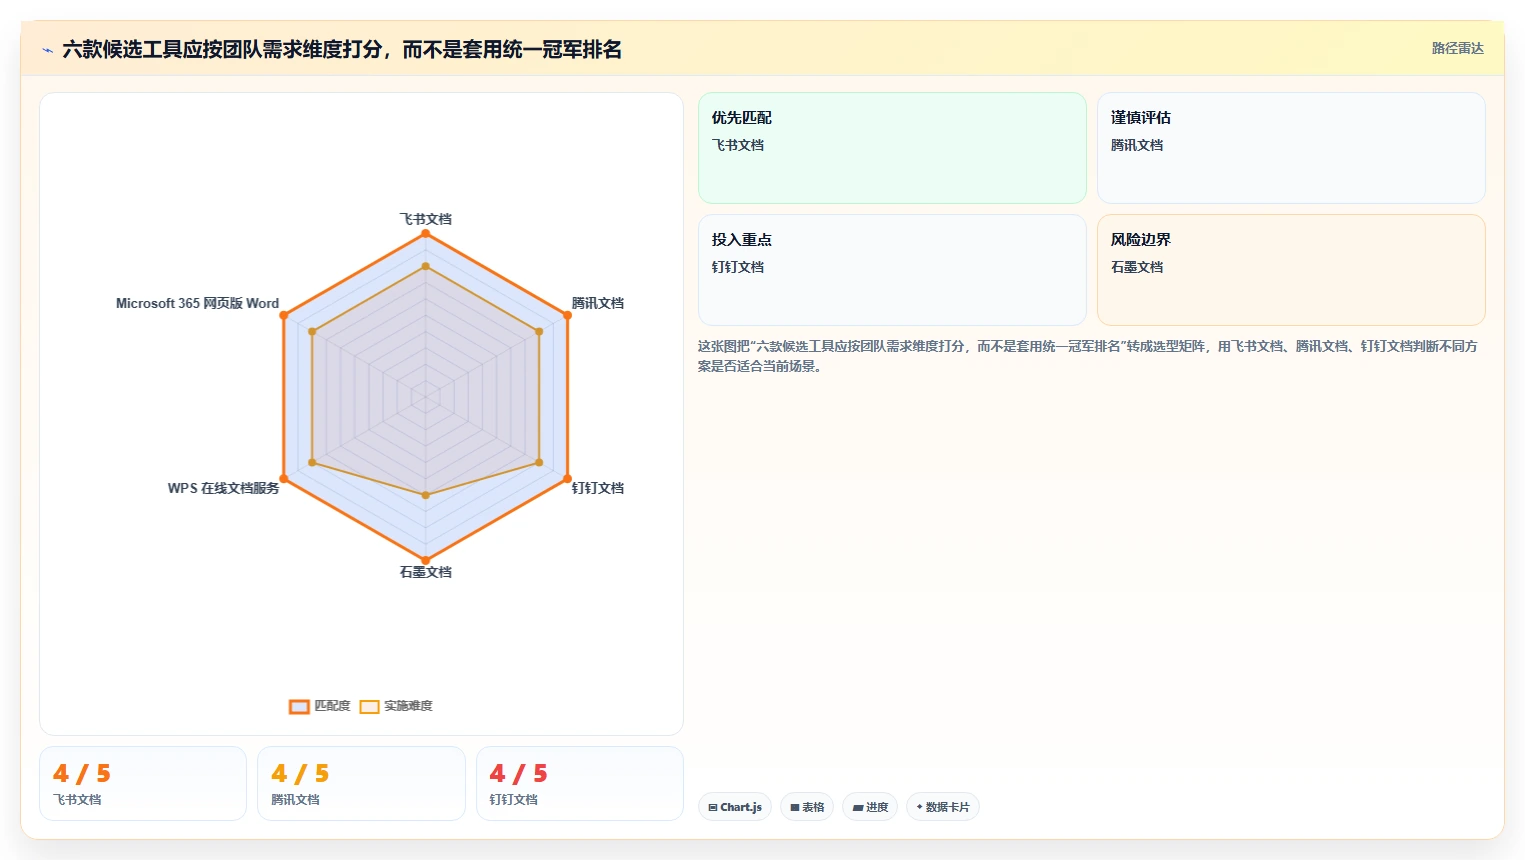The image size is (1525, 860).
Task: Click the 优先匹配 card heading
Action: click(x=741, y=118)
